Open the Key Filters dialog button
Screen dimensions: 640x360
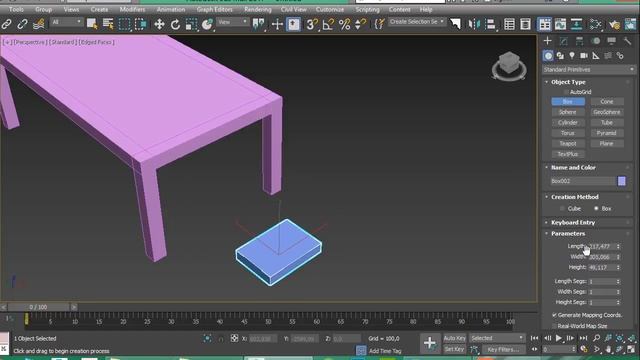point(503,349)
